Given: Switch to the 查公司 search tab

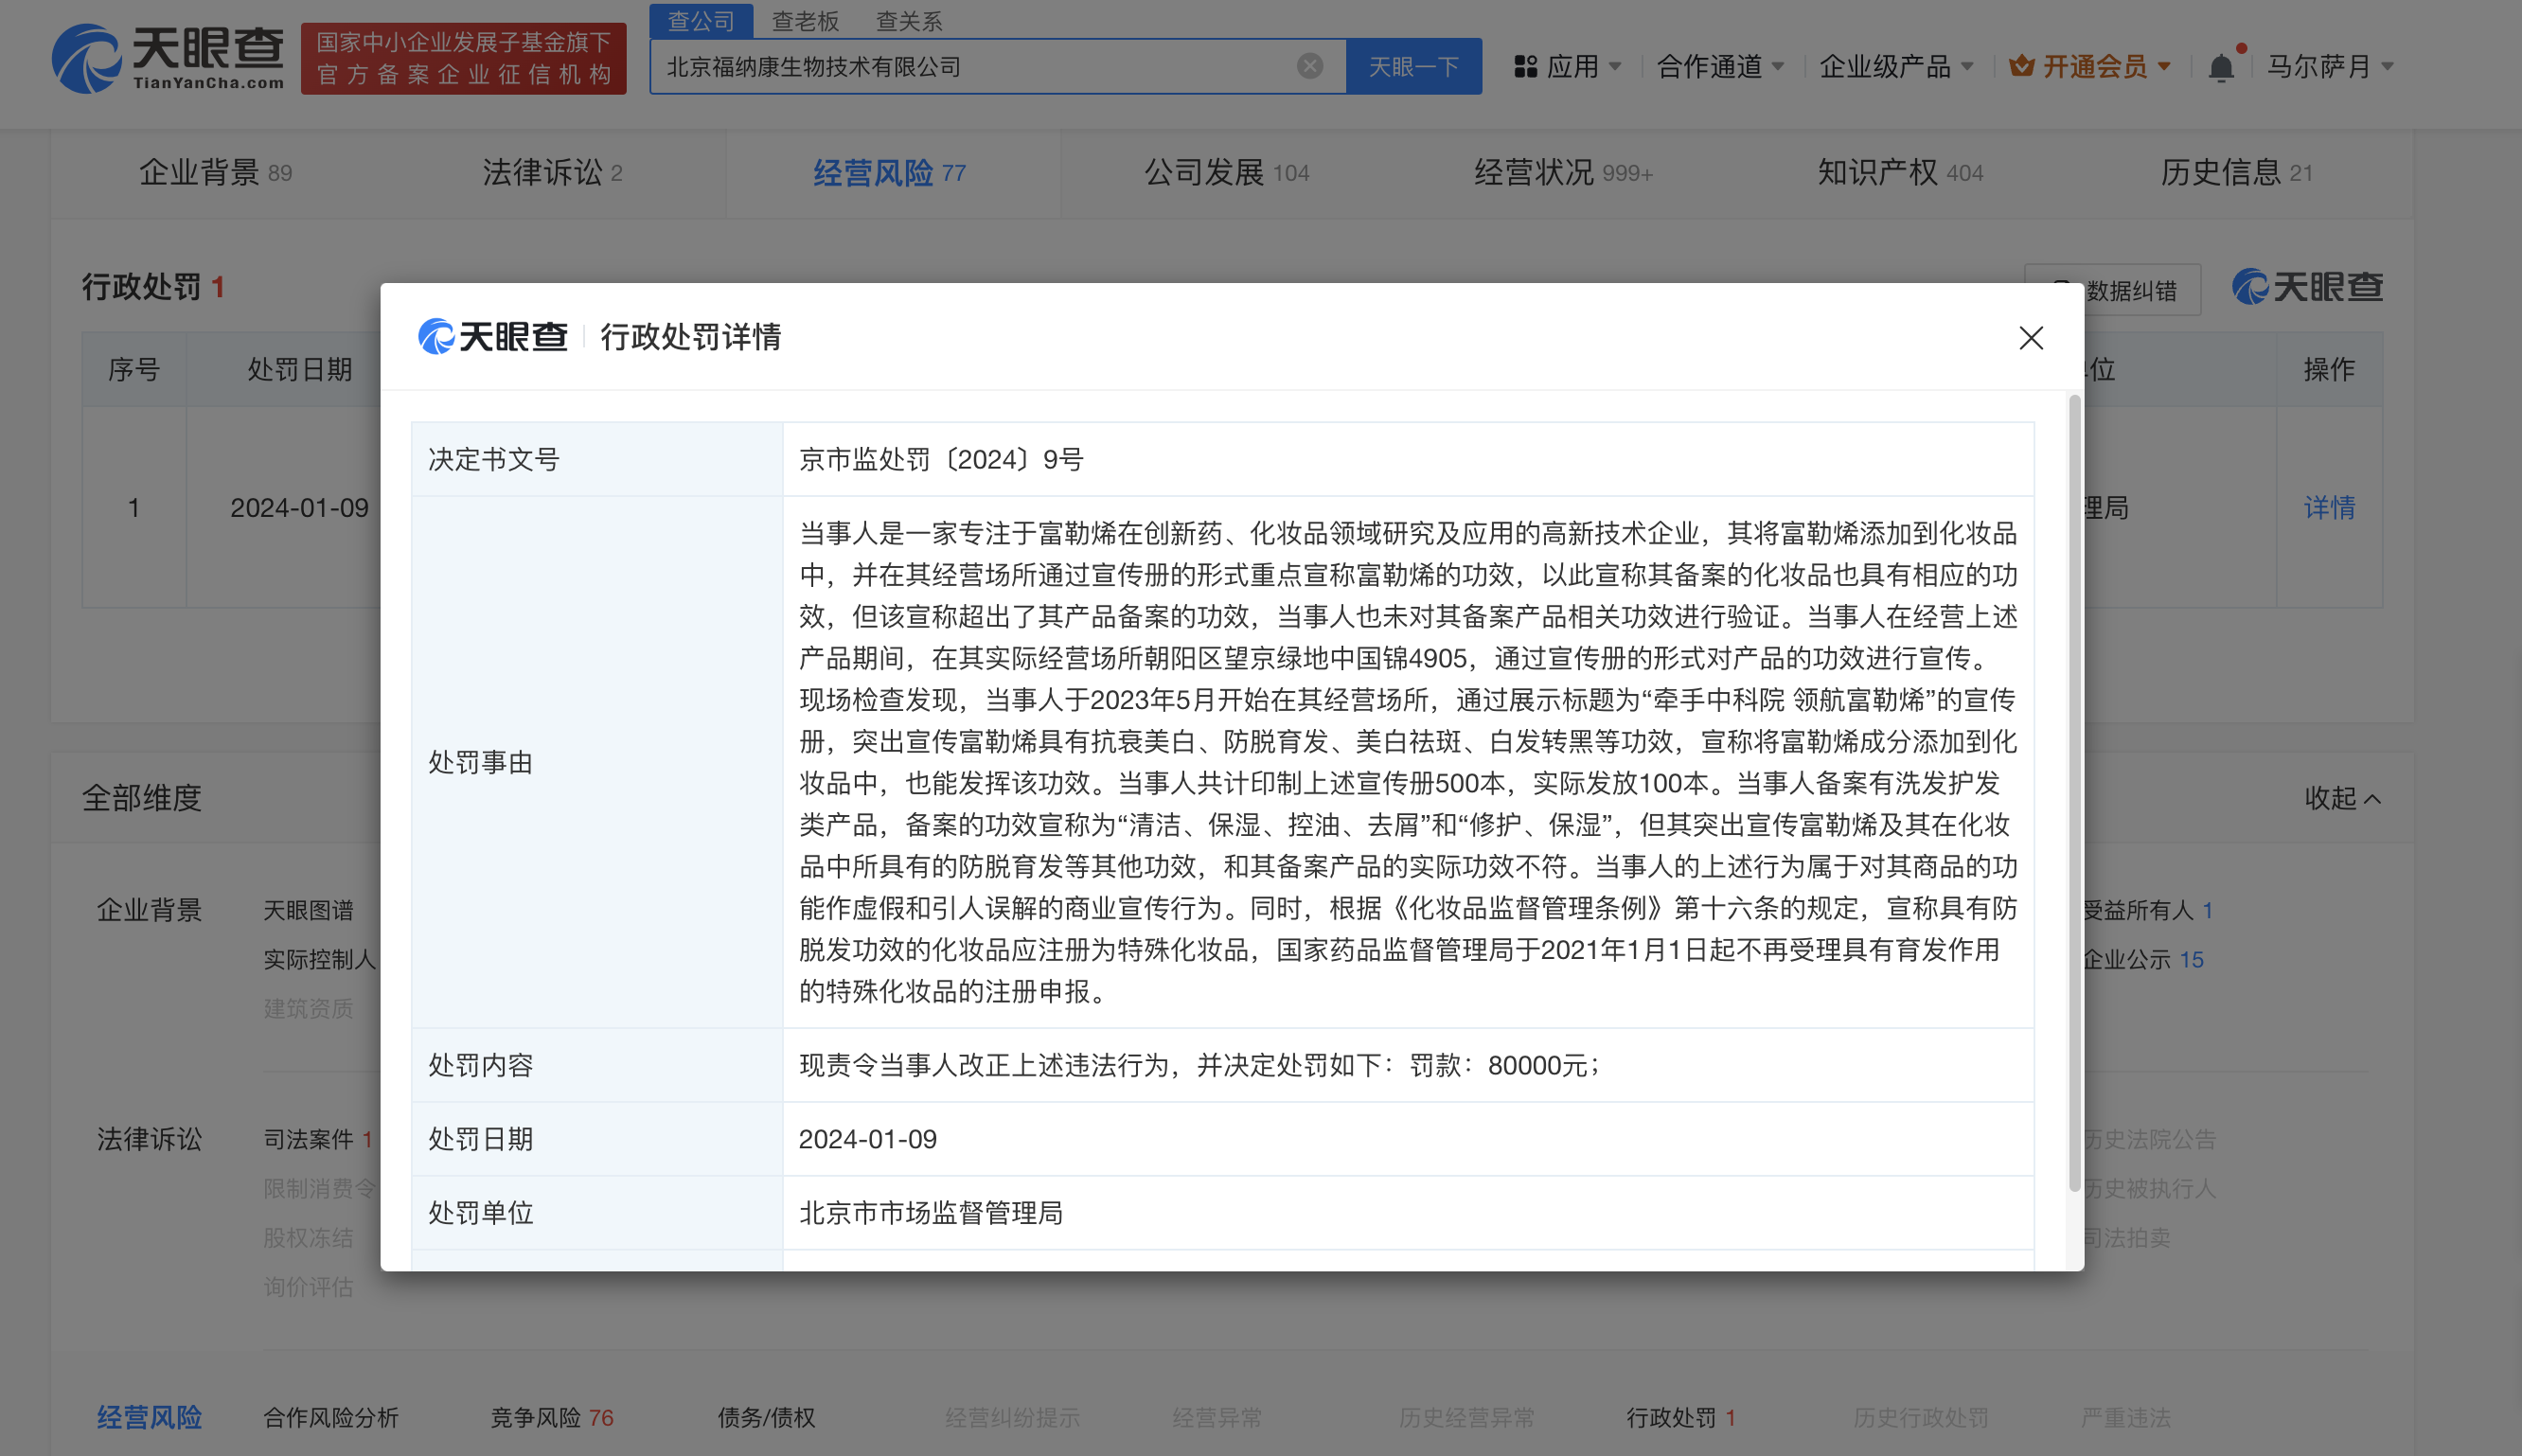Looking at the screenshot, I should coord(701,21).
